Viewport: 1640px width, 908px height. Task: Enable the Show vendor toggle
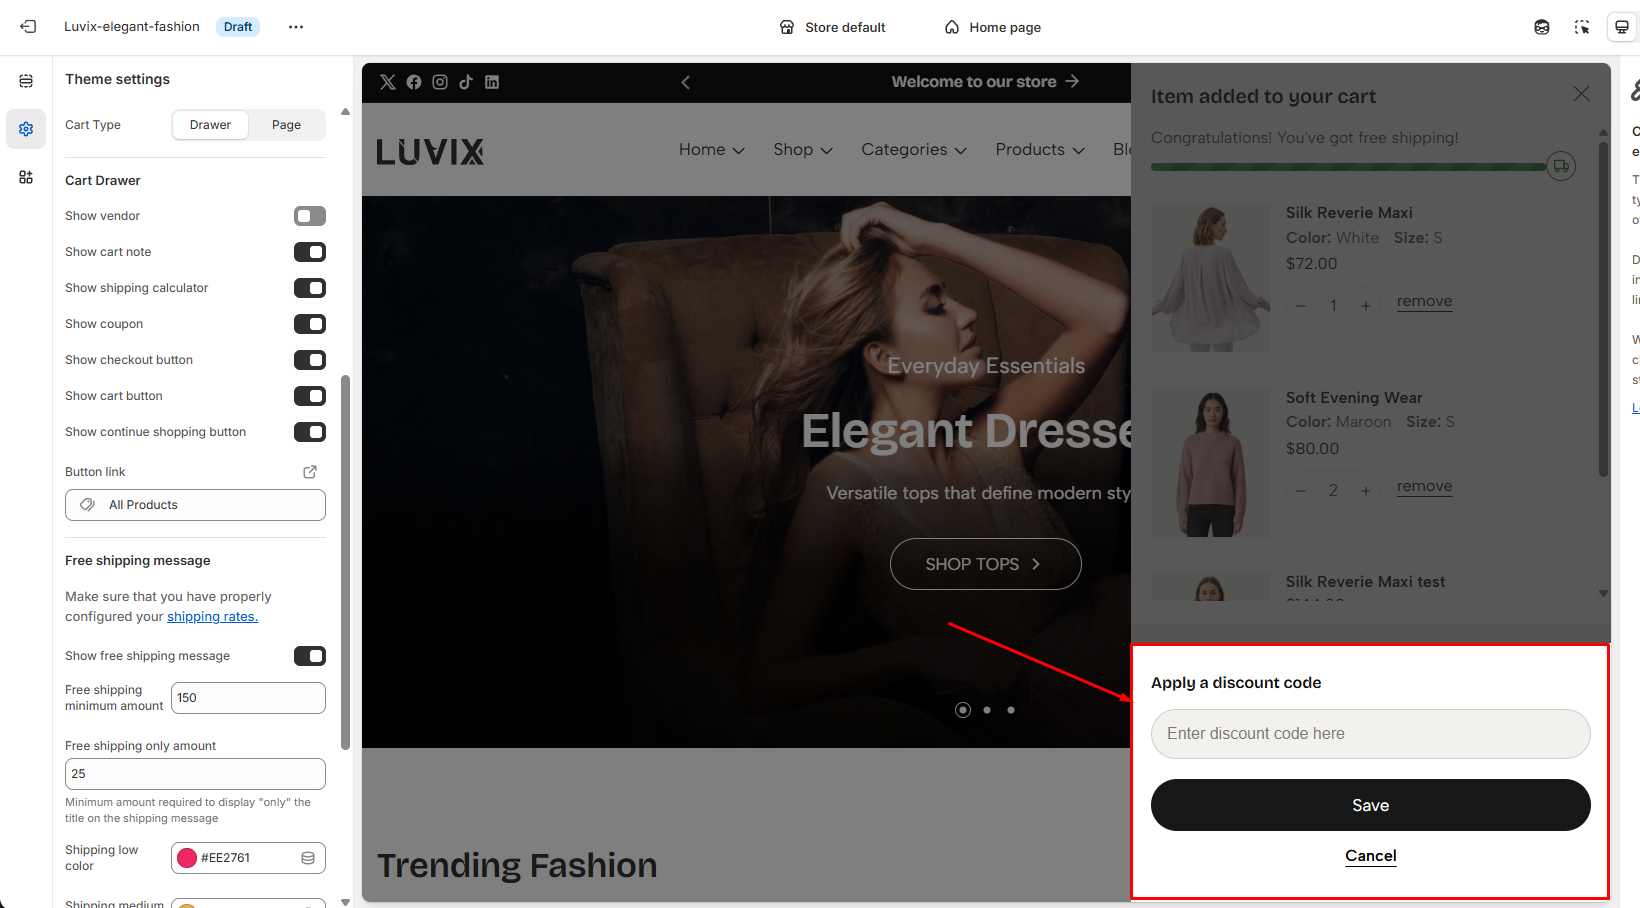pos(310,216)
